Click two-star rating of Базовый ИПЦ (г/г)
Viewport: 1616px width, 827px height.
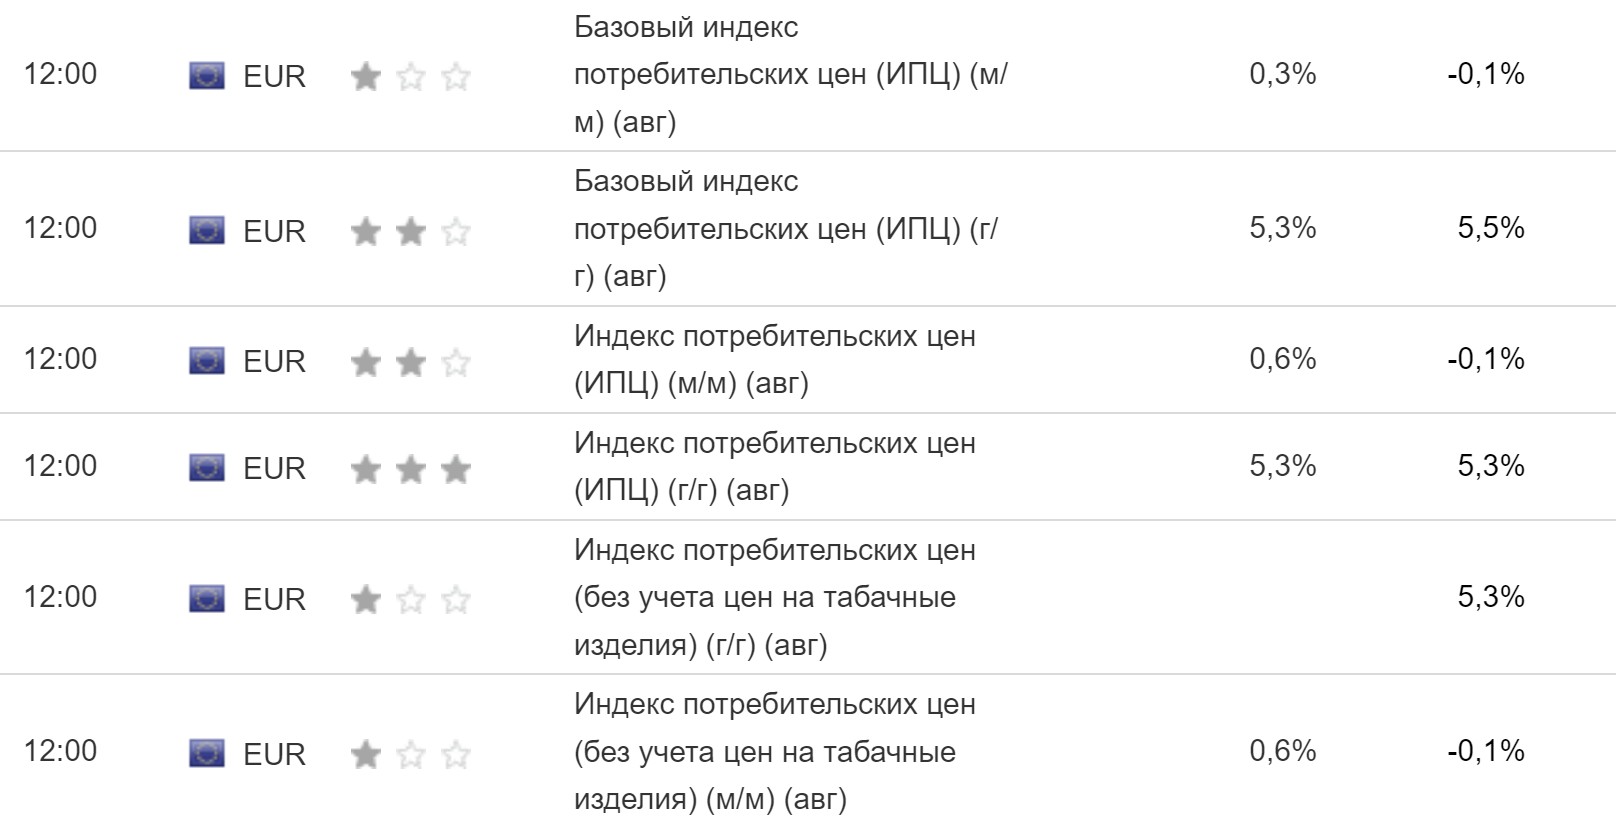pos(410,232)
